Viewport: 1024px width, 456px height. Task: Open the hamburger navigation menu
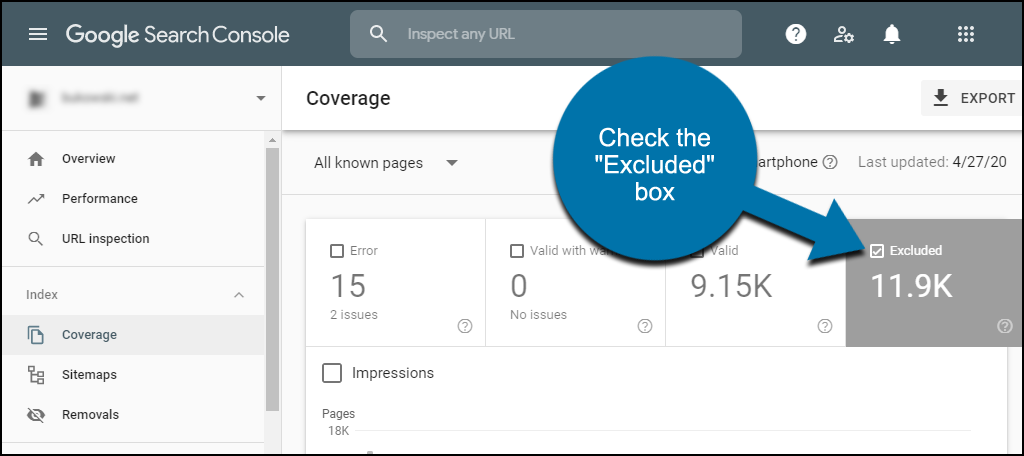(39, 34)
